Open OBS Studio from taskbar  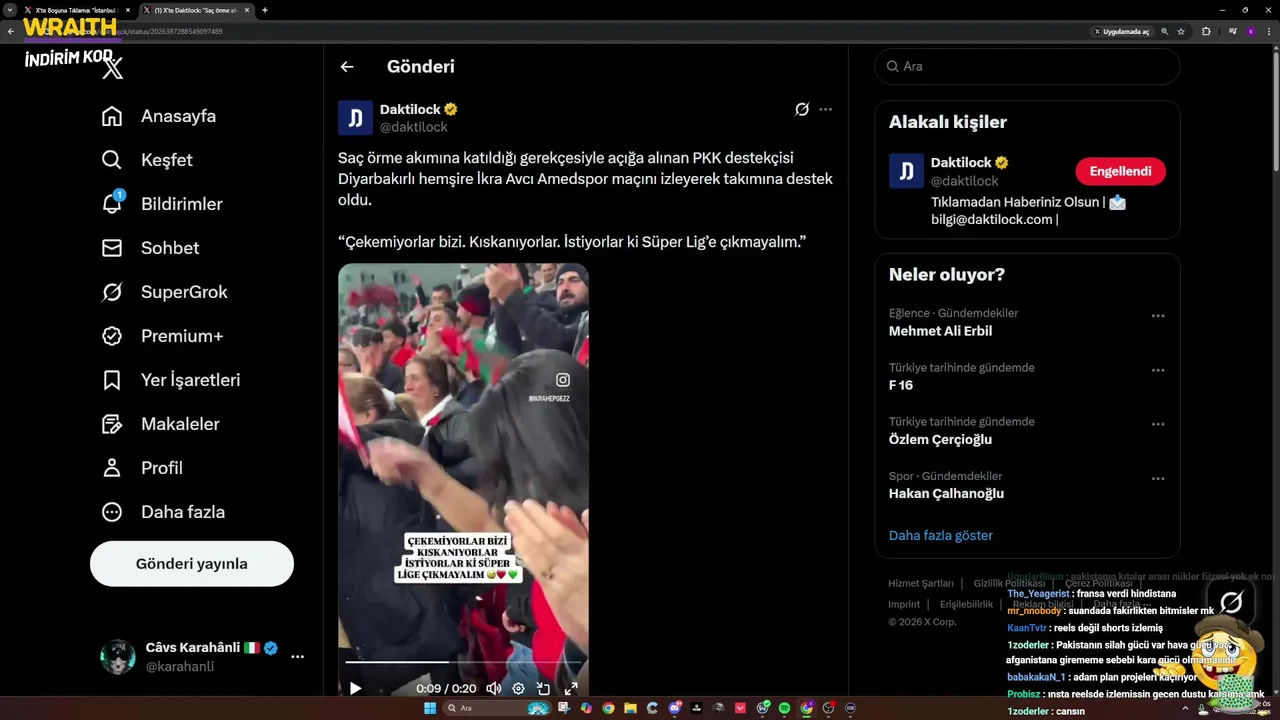click(828, 708)
